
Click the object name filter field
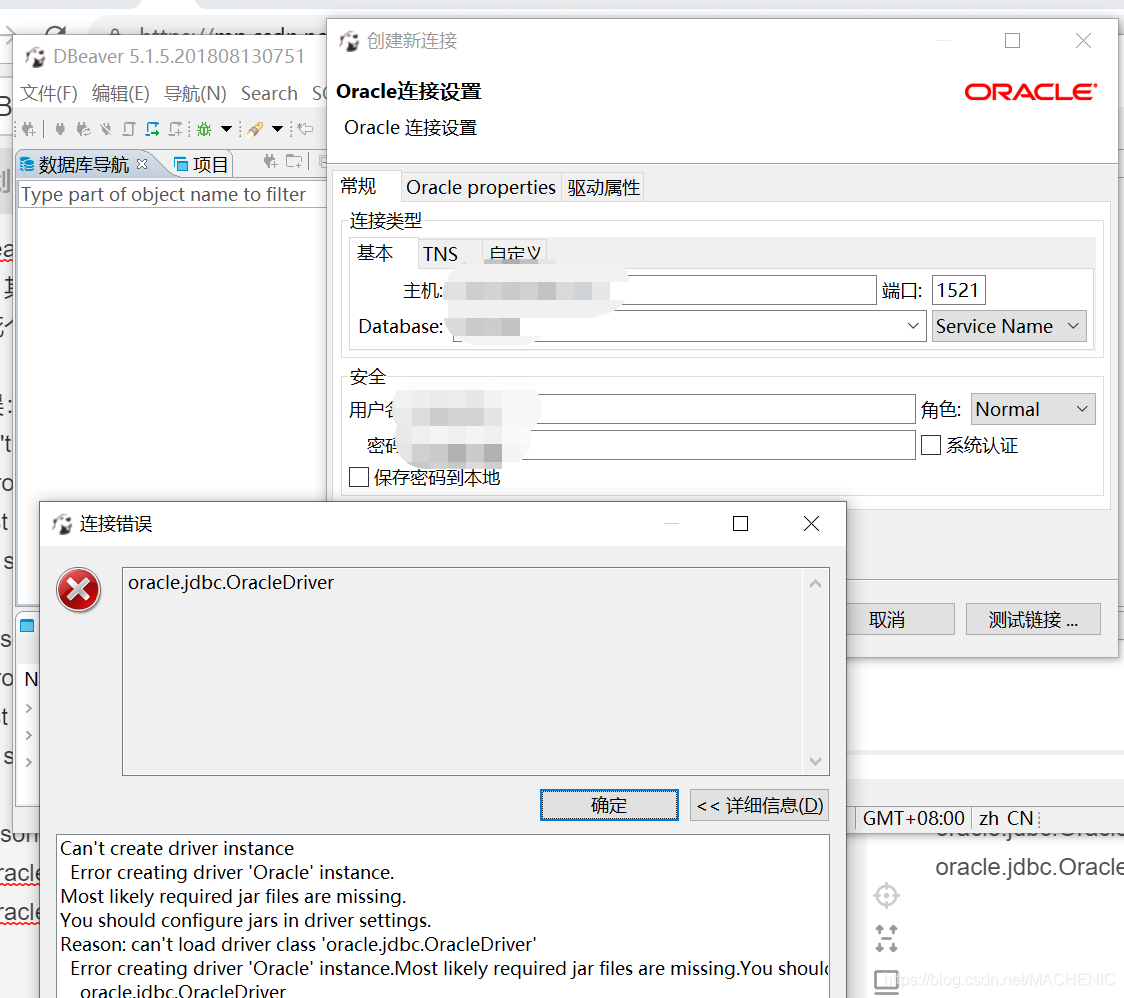pos(170,194)
